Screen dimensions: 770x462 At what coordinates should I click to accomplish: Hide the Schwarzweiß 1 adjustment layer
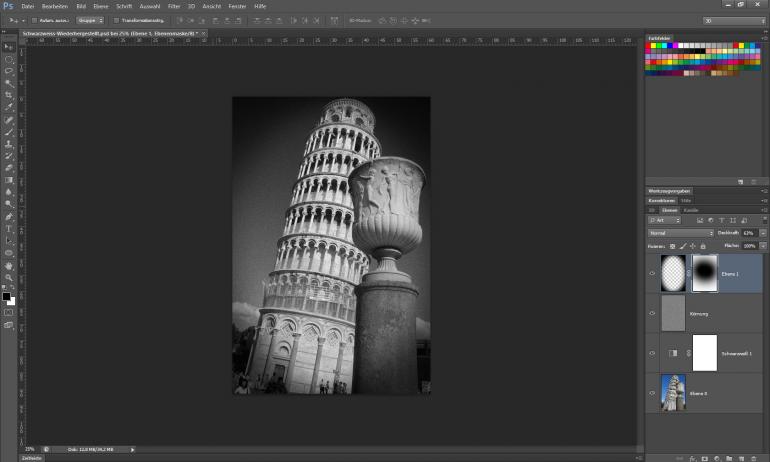[x=652, y=353]
